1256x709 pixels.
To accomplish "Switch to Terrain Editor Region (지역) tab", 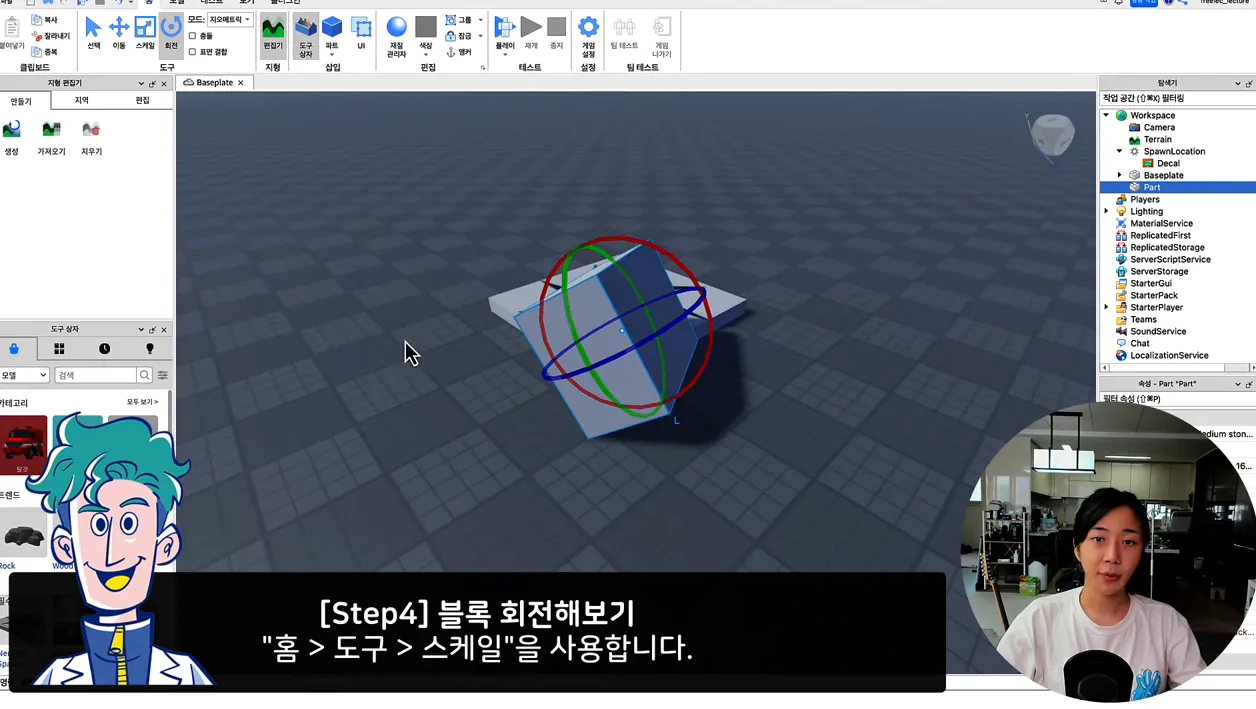I will point(82,101).
